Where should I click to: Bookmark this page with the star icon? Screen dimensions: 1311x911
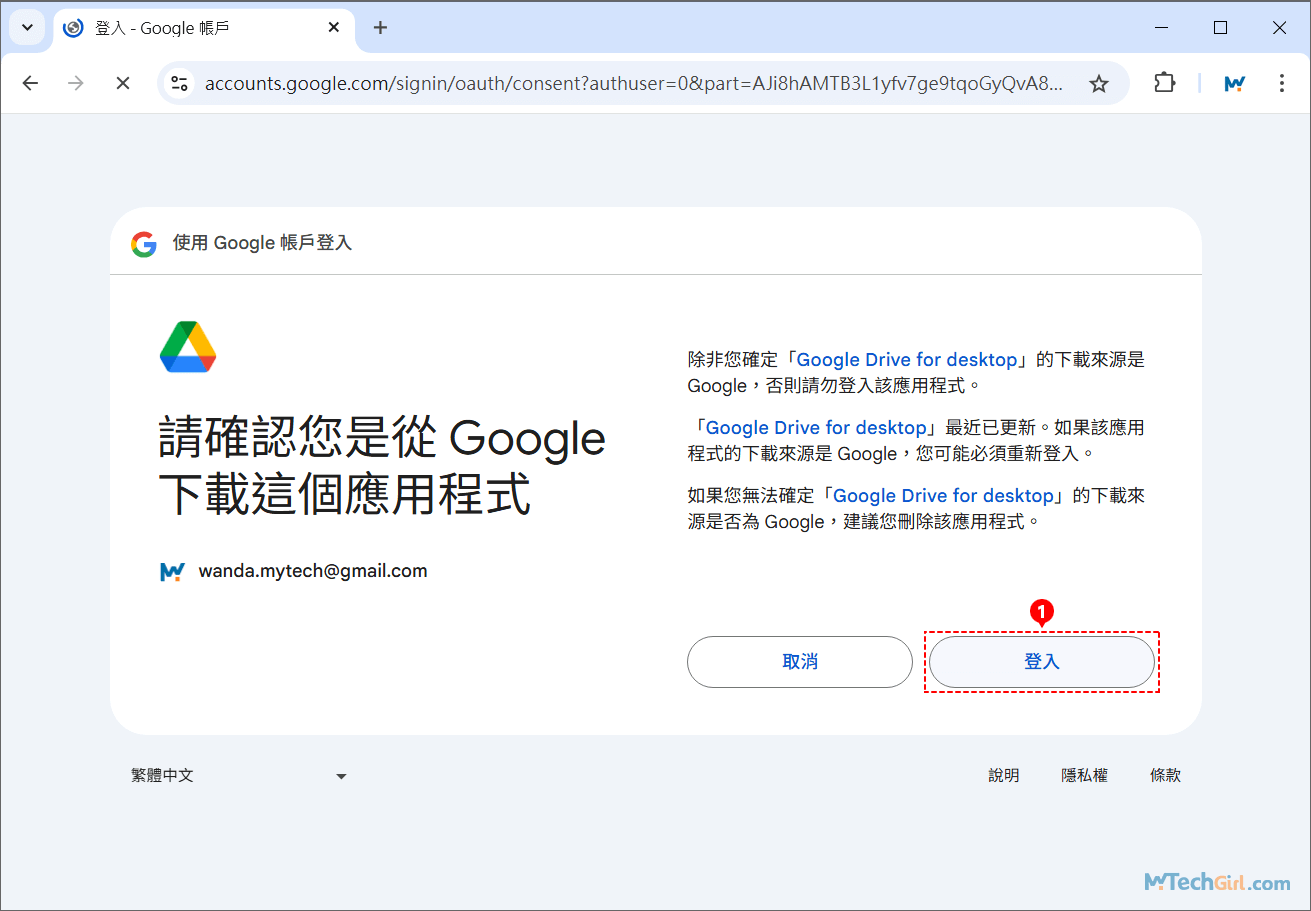1099,83
